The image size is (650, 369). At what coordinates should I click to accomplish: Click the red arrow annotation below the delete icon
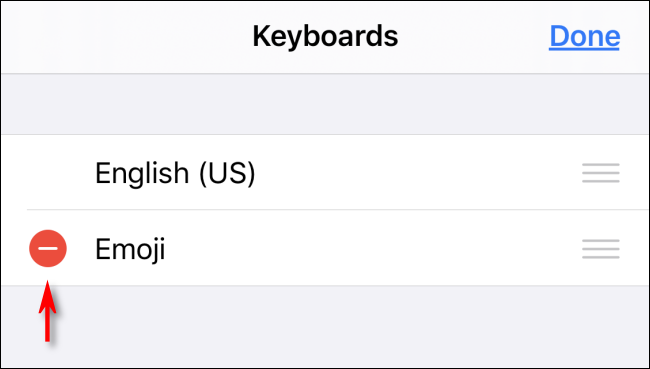tap(48, 311)
